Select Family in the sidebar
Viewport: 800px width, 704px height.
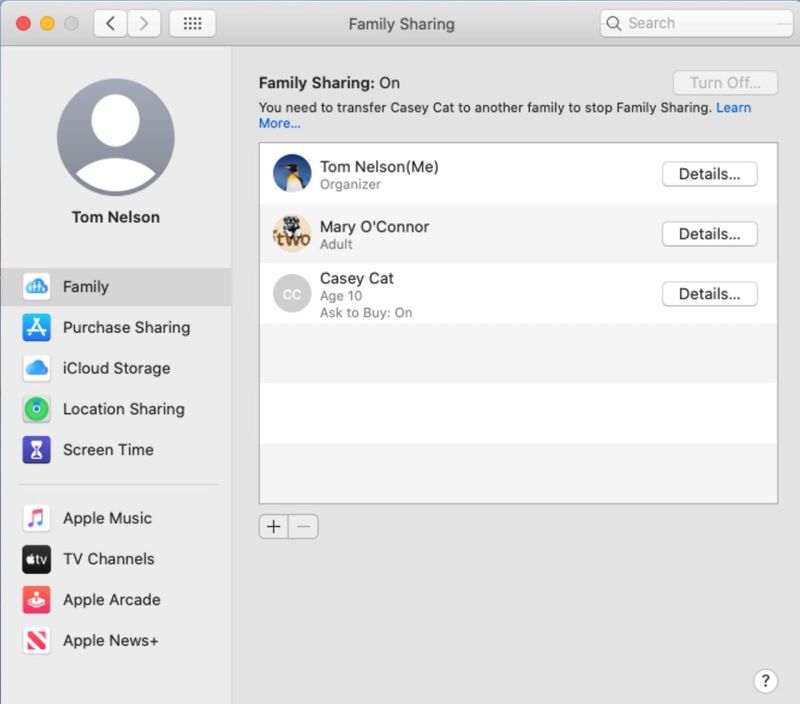(x=116, y=287)
